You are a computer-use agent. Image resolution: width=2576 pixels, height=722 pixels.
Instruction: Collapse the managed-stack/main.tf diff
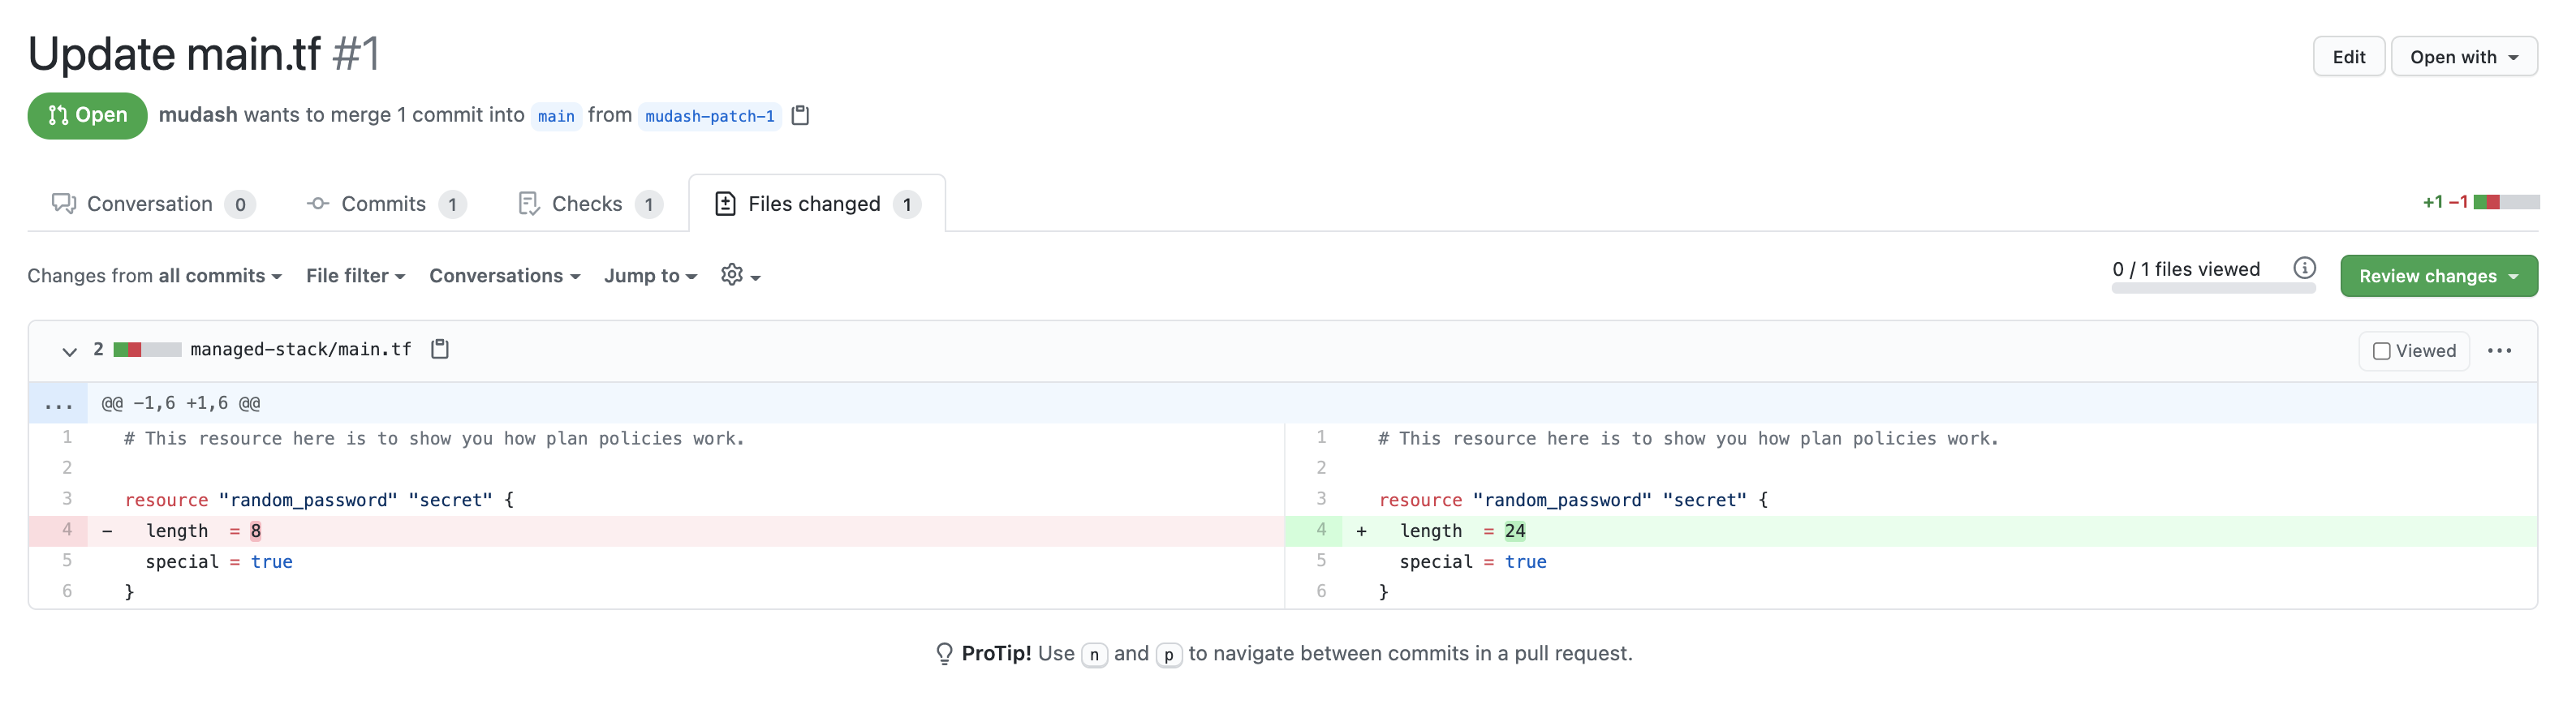click(69, 351)
